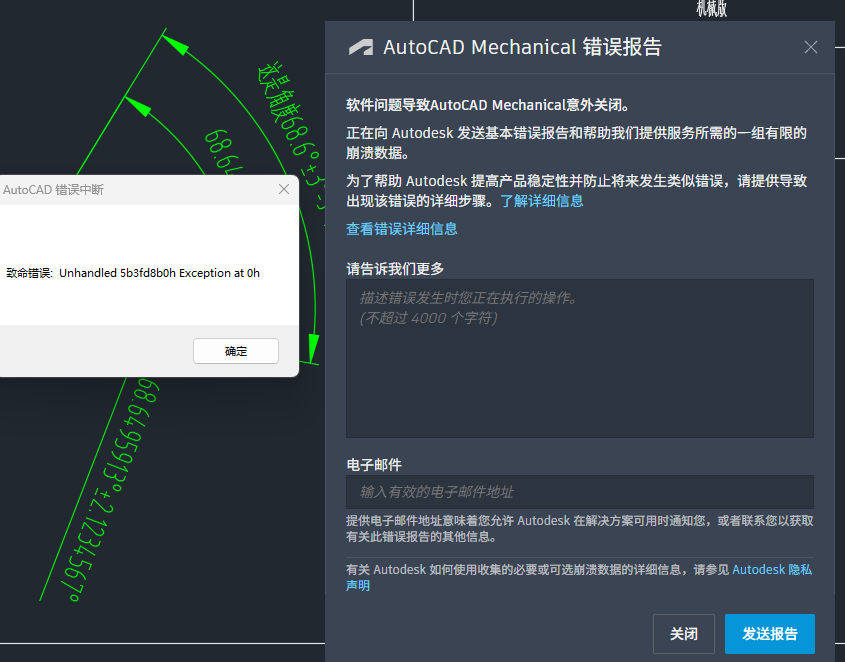Focus the 请告诉我们更多 description text area
The image size is (845, 662).
(x=580, y=358)
